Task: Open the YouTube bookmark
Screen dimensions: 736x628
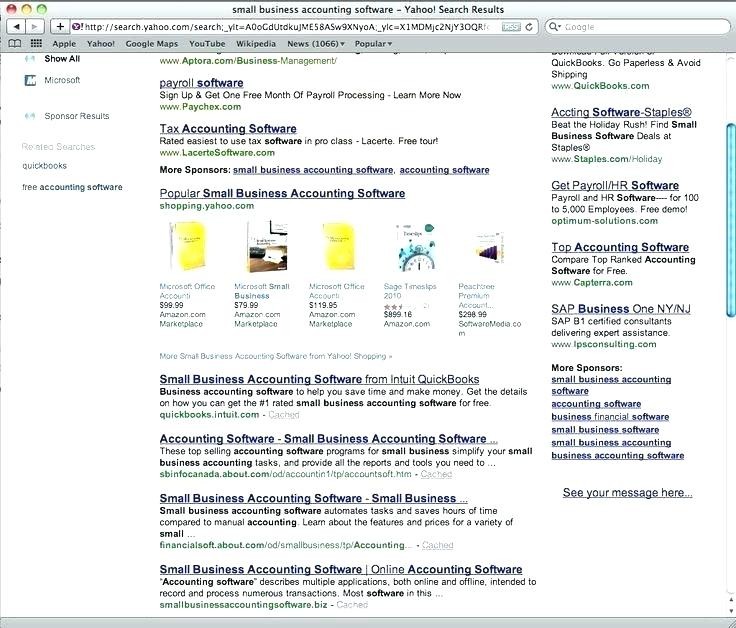Action: 207,44
